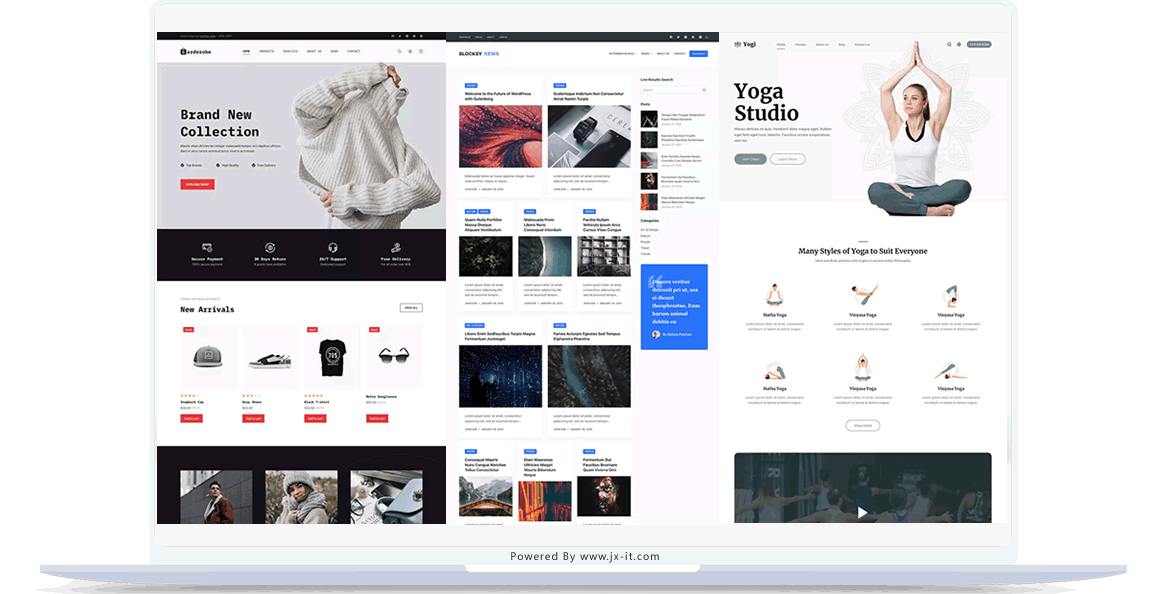1175x594 pixels.
Task: Click the search magnifier in Yogi header
Action: tap(948, 44)
